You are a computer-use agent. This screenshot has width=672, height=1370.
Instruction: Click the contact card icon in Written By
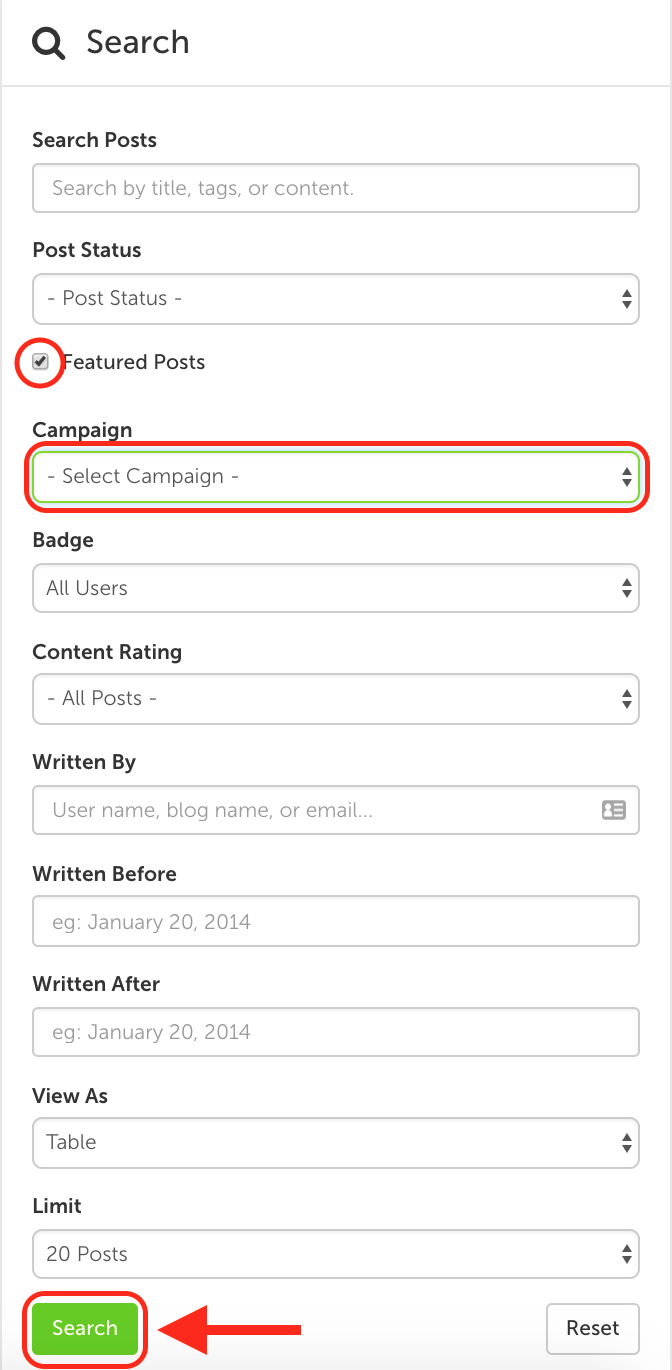(613, 810)
